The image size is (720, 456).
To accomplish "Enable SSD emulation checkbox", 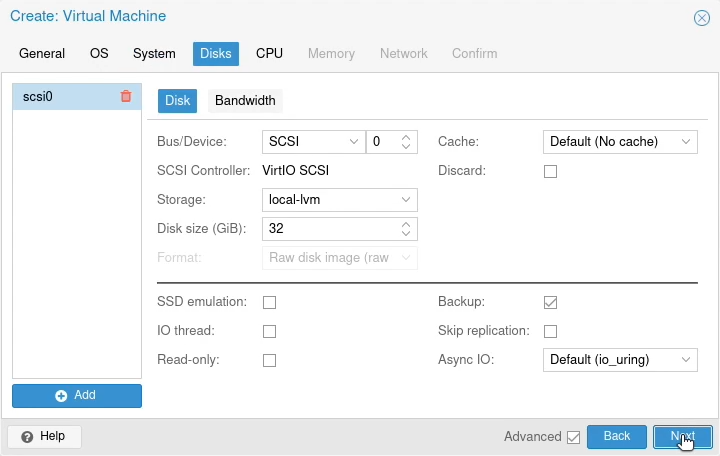I will click(269, 302).
